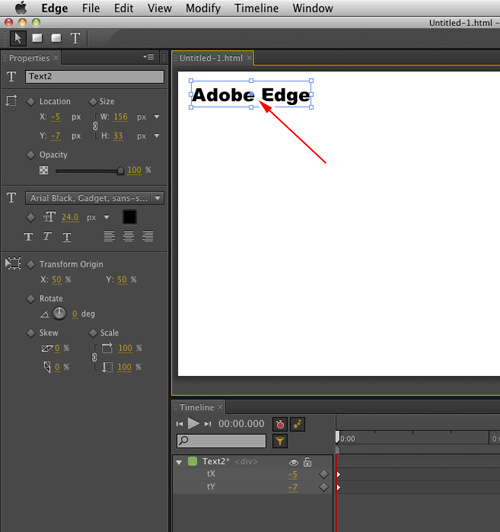Viewport: 500px width, 532px height.
Task: Jump to timeline start
Action: coord(179,424)
